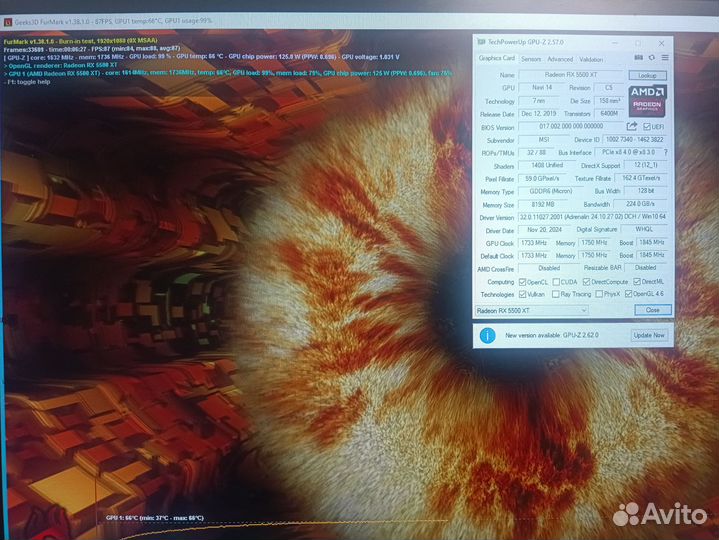Click the Shaders value 1408 Unified
Viewport: 719px width, 540px height.
(x=547, y=165)
